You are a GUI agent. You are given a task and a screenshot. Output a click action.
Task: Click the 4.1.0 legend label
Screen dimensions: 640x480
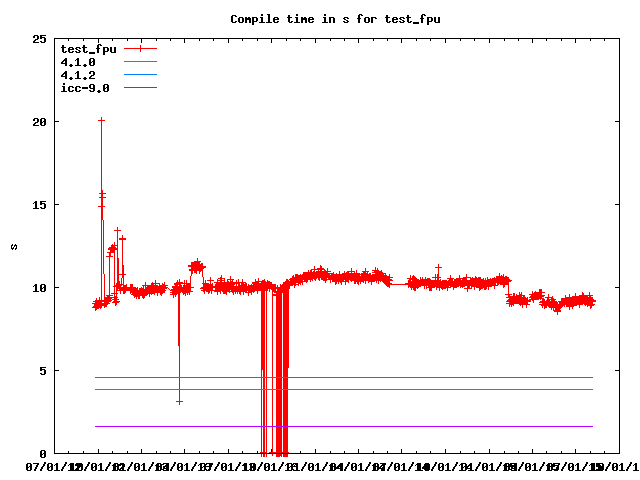point(78,61)
